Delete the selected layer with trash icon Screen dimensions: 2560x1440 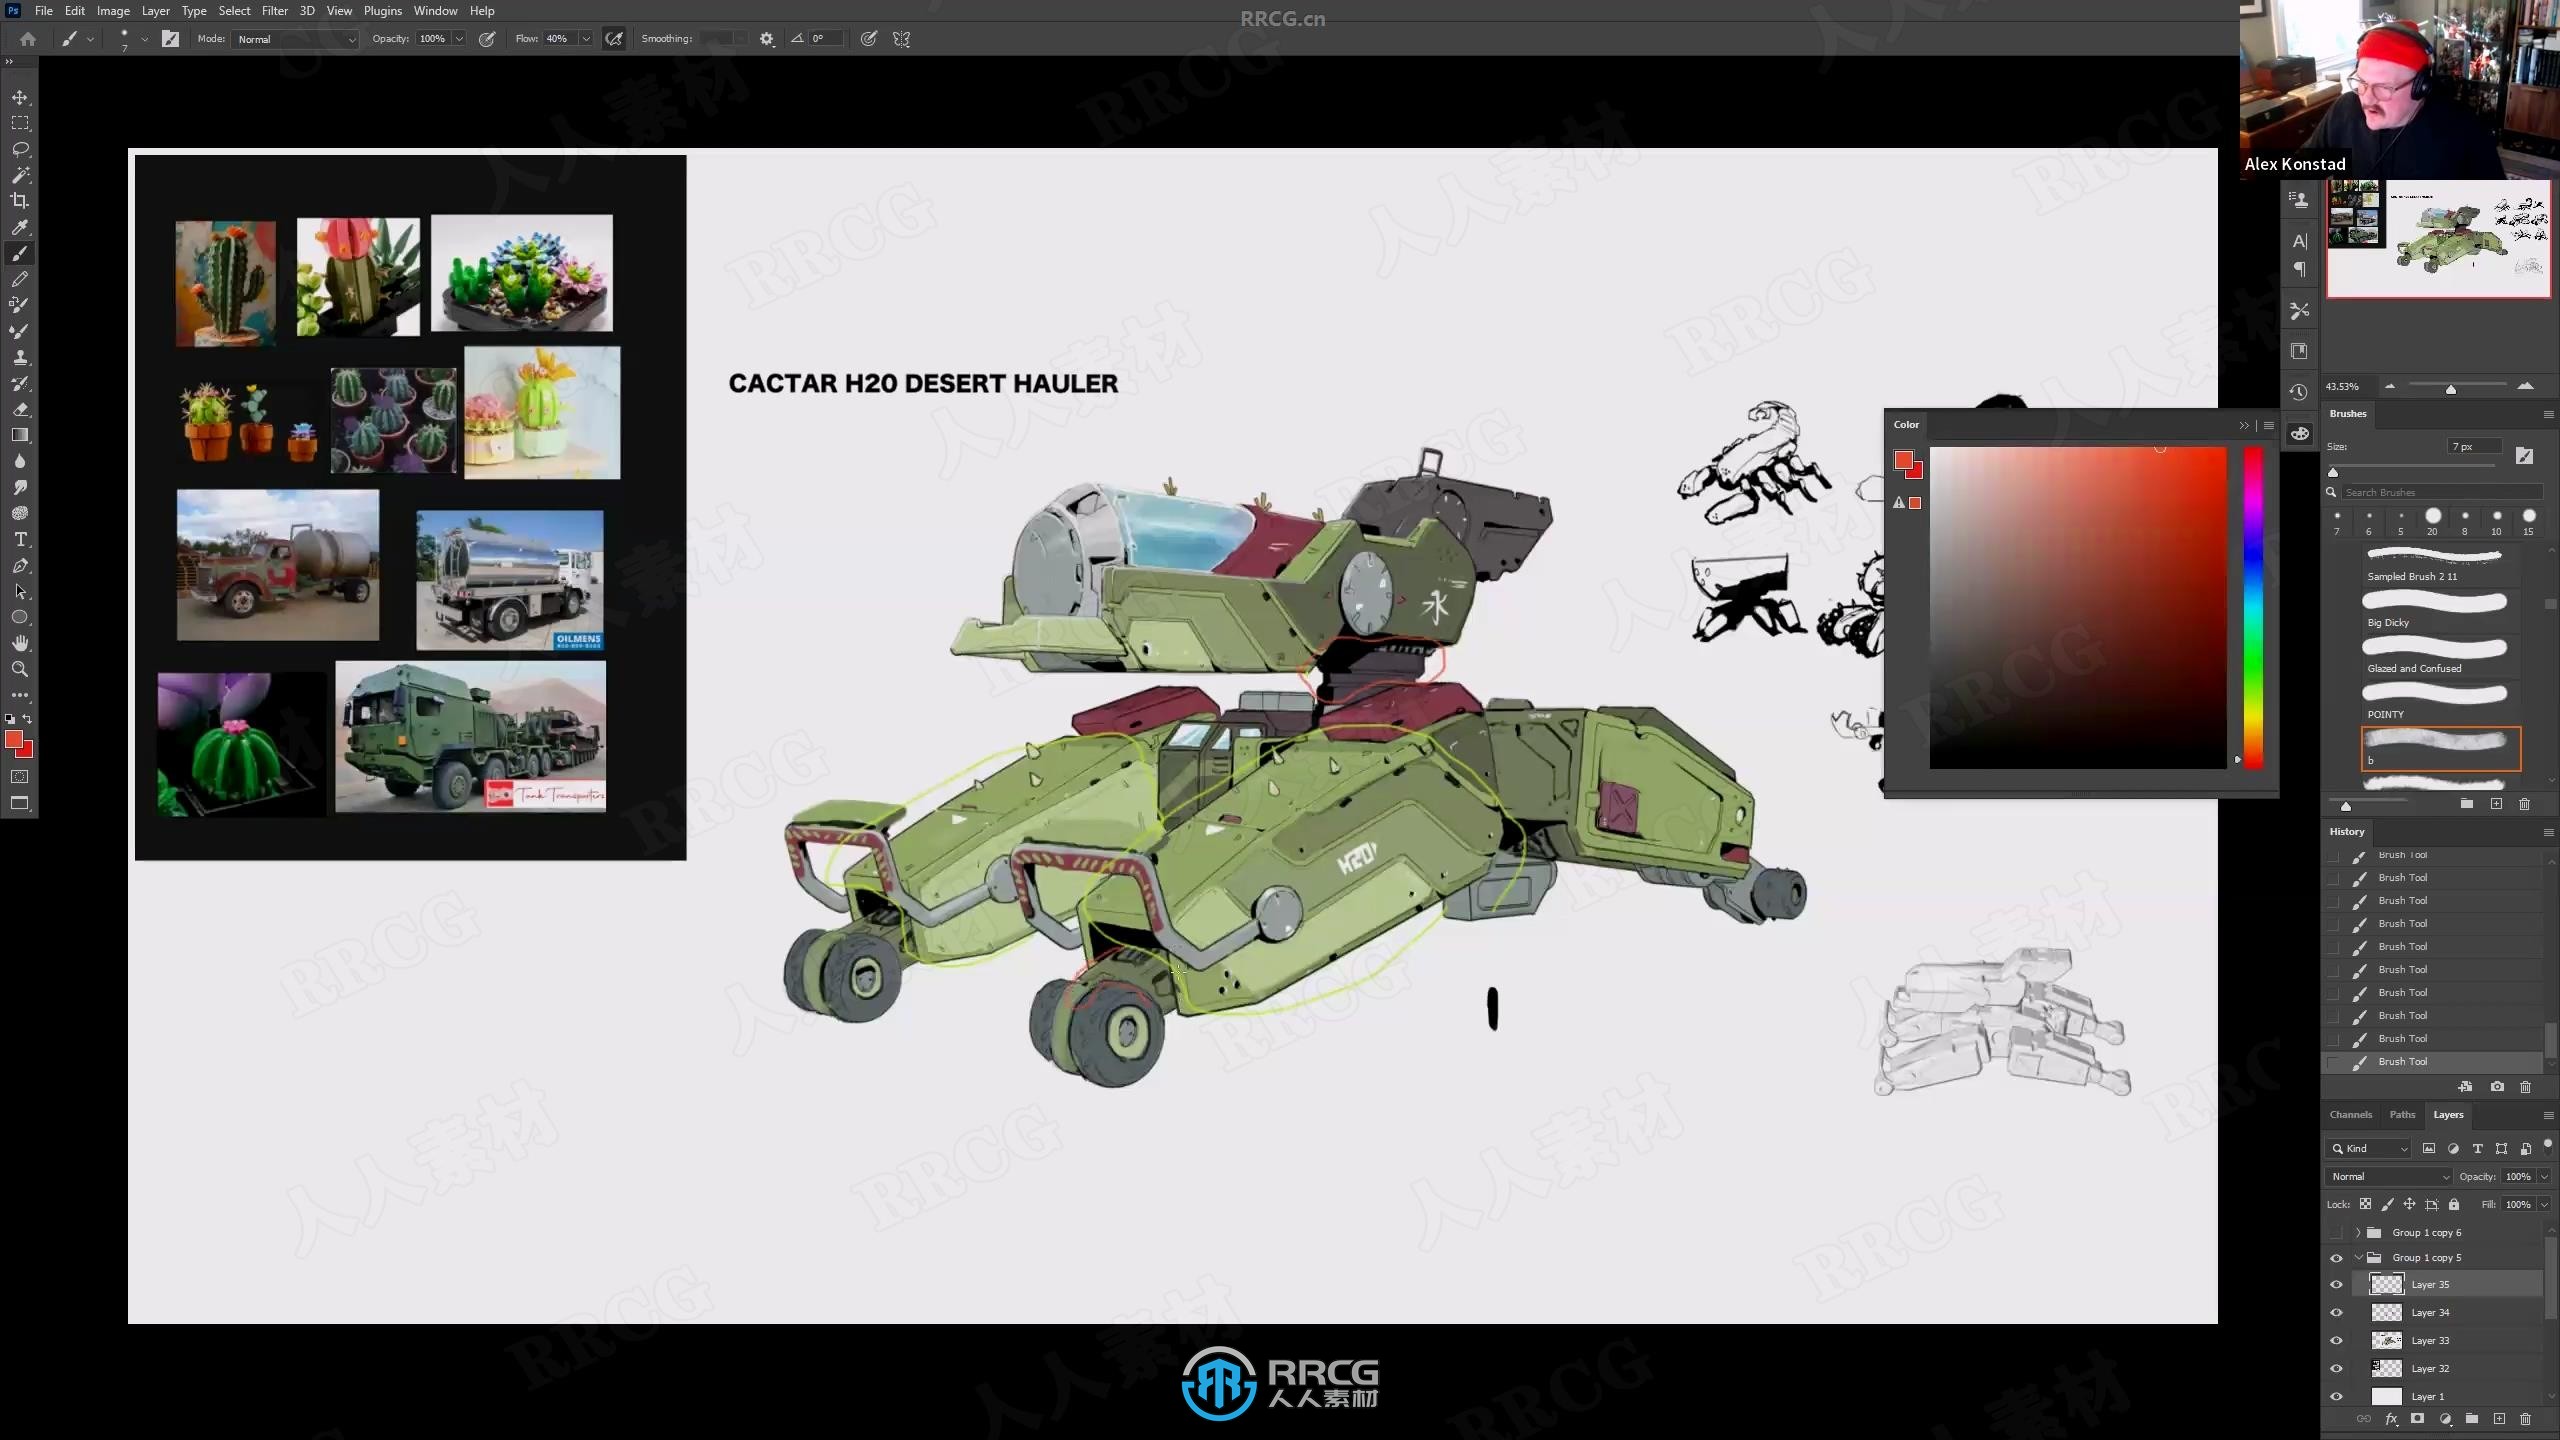[x=2525, y=1419]
